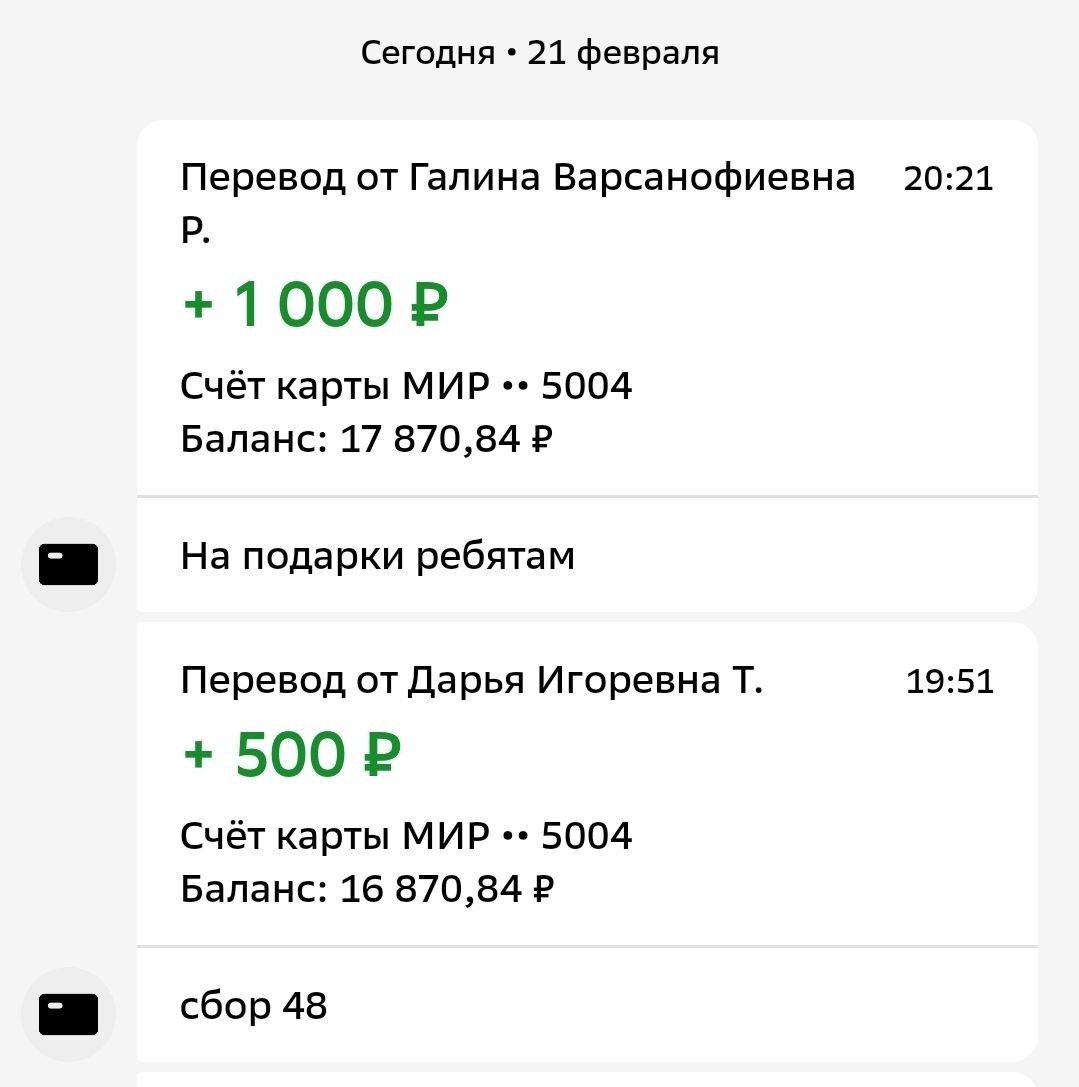The height and width of the screenshot is (1087, 1079).
Task: Tap the word "Сегодня" in header
Action: (427, 53)
